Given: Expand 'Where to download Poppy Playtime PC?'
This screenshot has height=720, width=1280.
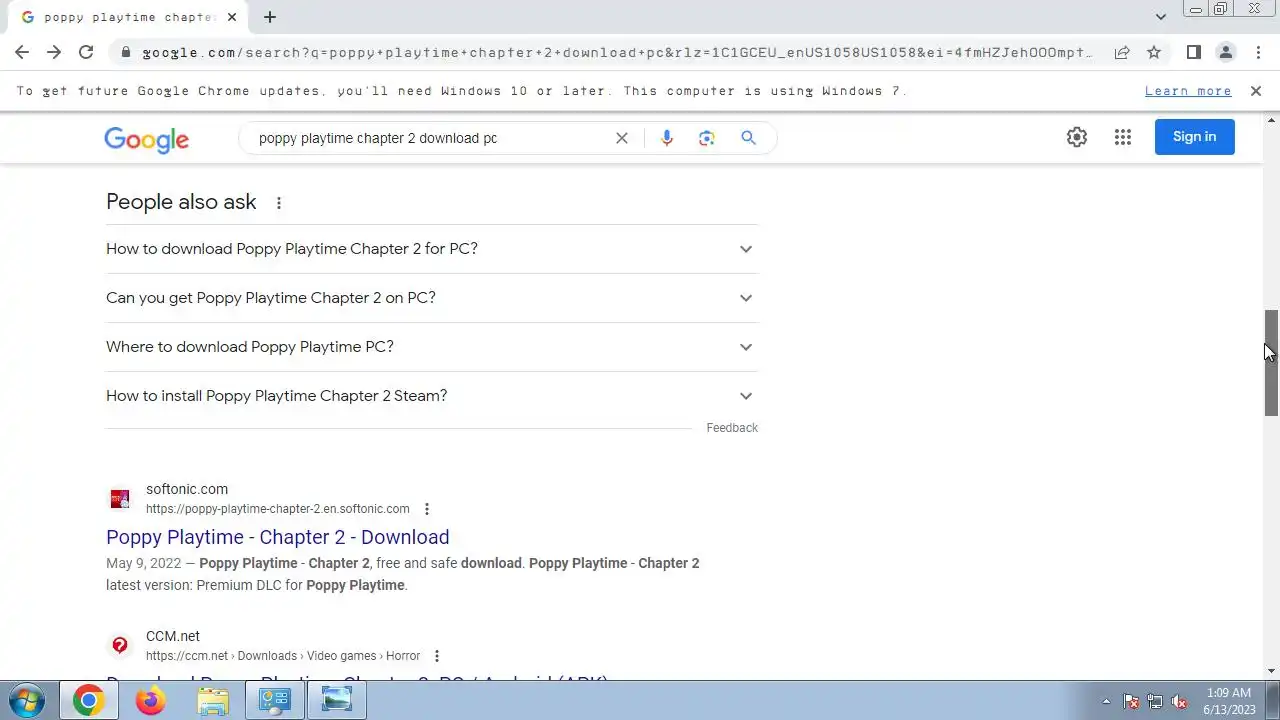Looking at the screenshot, I should click(x=432, y=347).
